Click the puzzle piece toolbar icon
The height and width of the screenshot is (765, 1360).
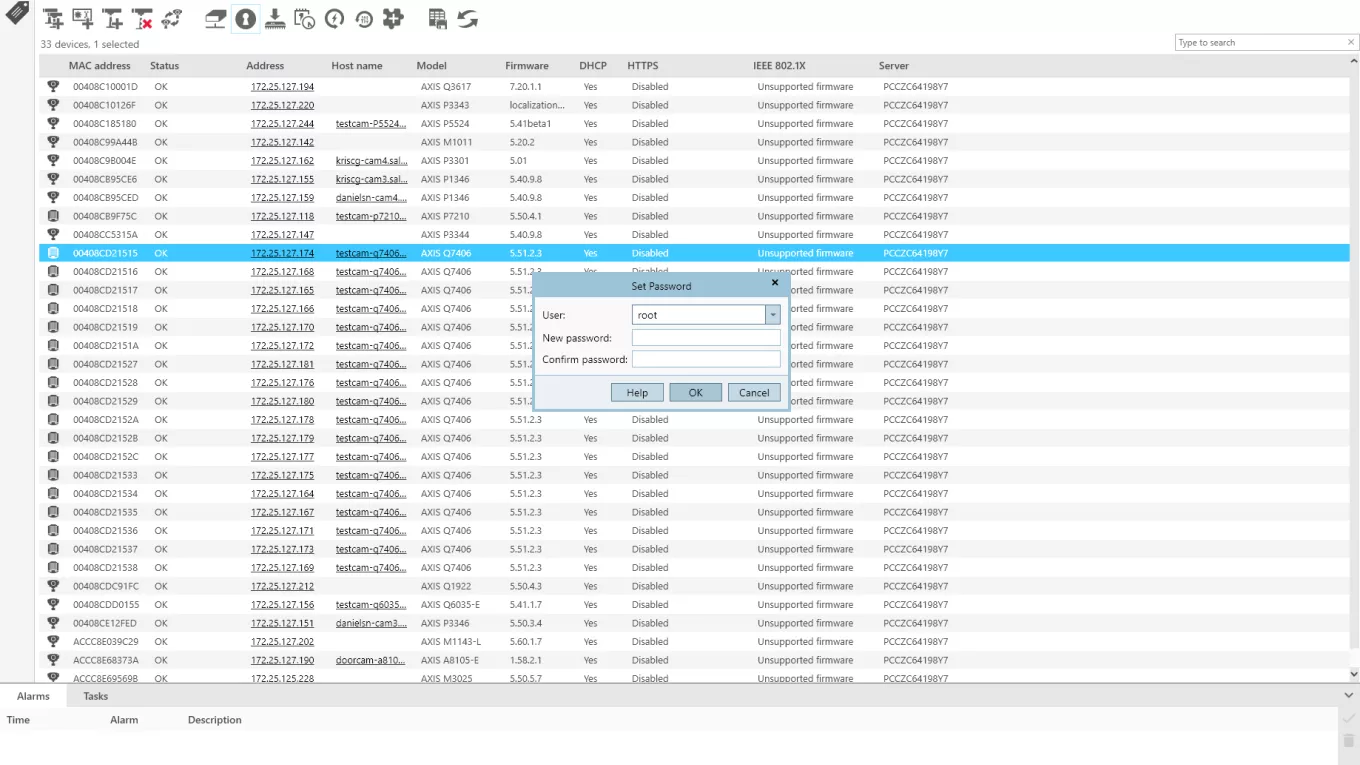(393, 19)
